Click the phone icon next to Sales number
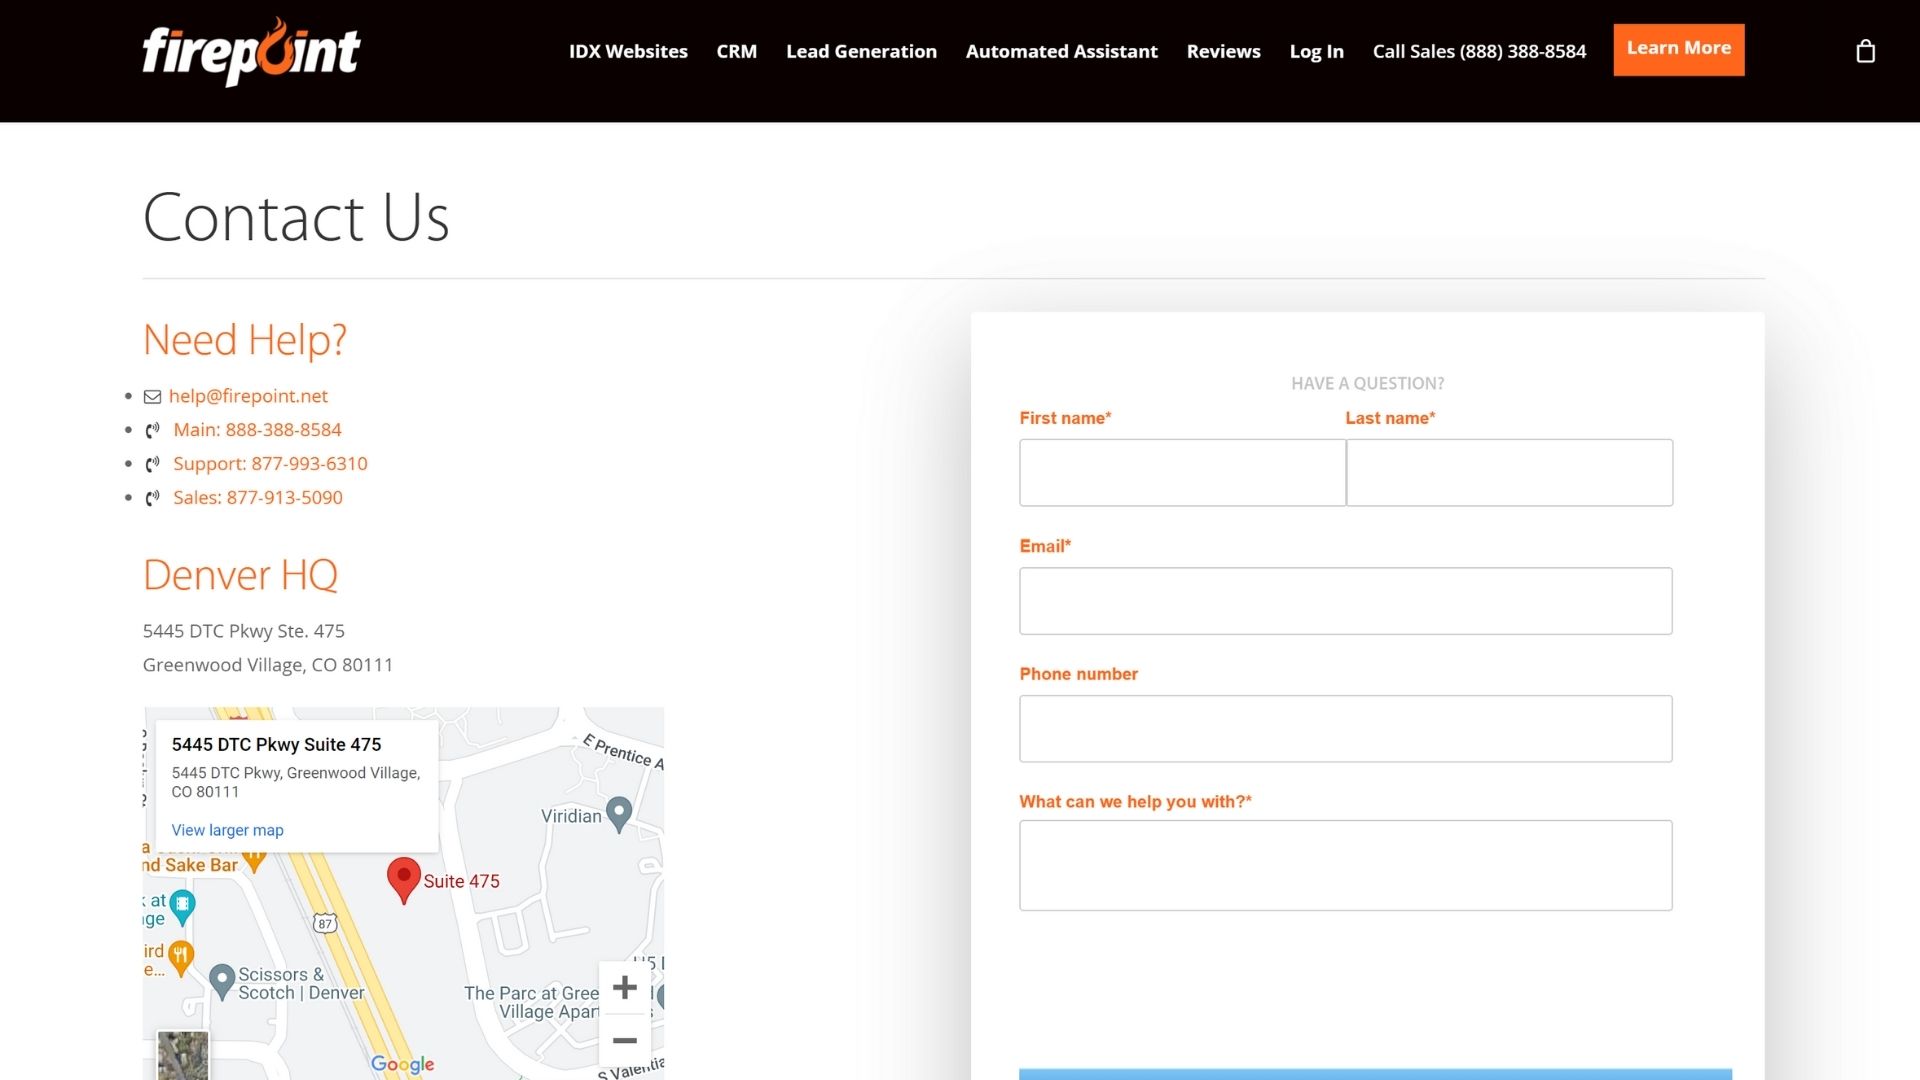 click(153, 497)
